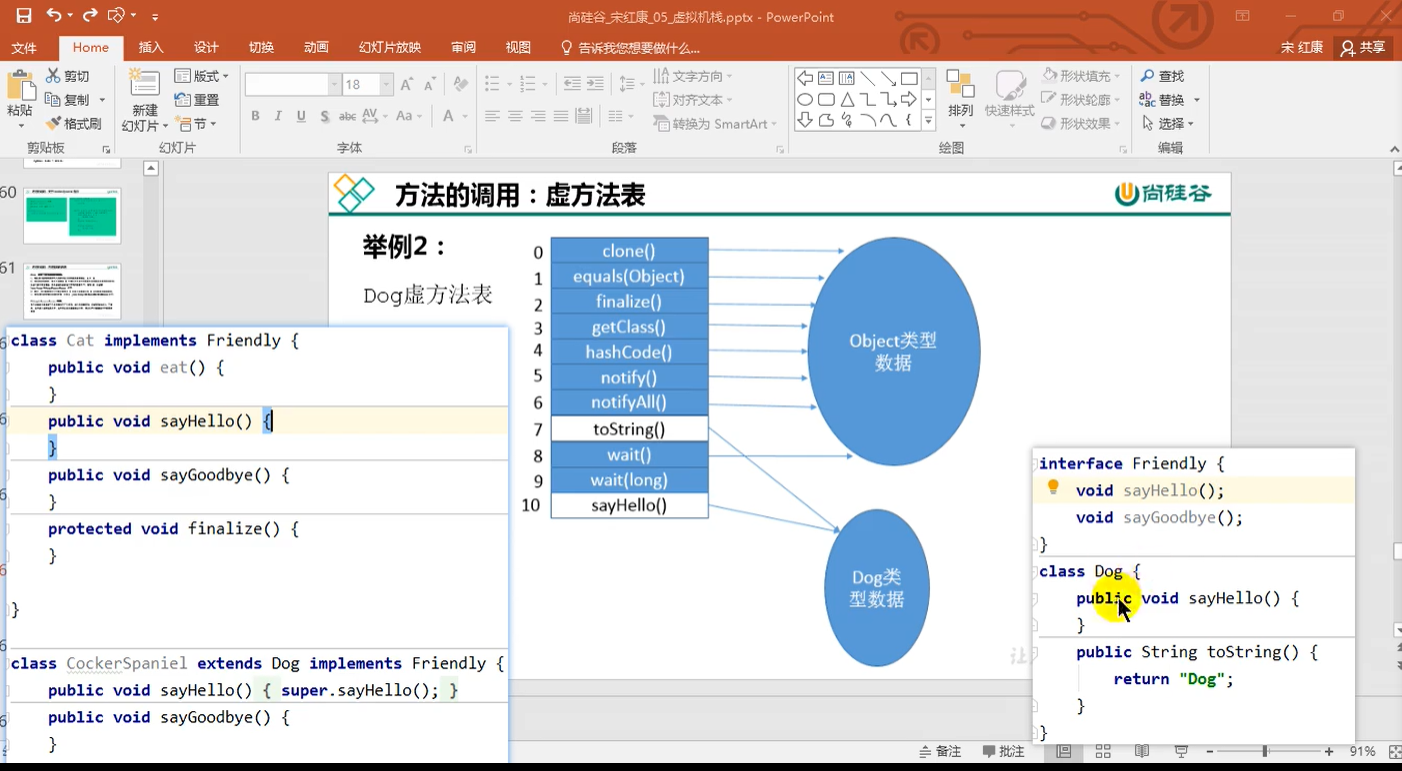This screenshot has height=771, width=1402.
Task: Select the left arrow shape in gallery
Action: point(805,79)
